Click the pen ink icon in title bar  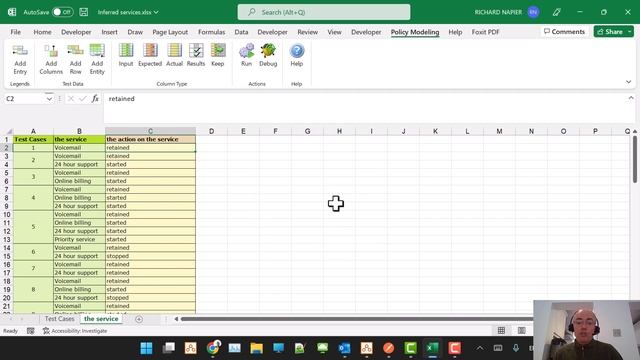coord(556,12)
